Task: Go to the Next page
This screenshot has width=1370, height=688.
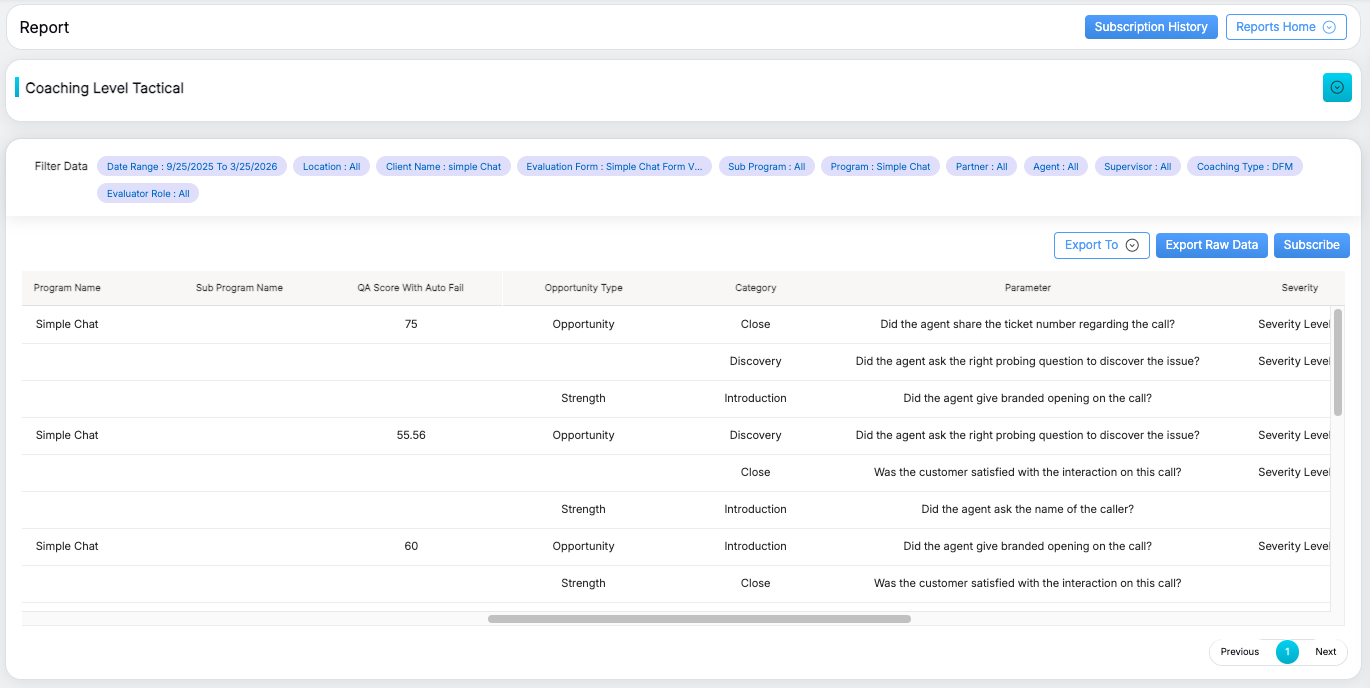Action: (x=1325, y=652)
